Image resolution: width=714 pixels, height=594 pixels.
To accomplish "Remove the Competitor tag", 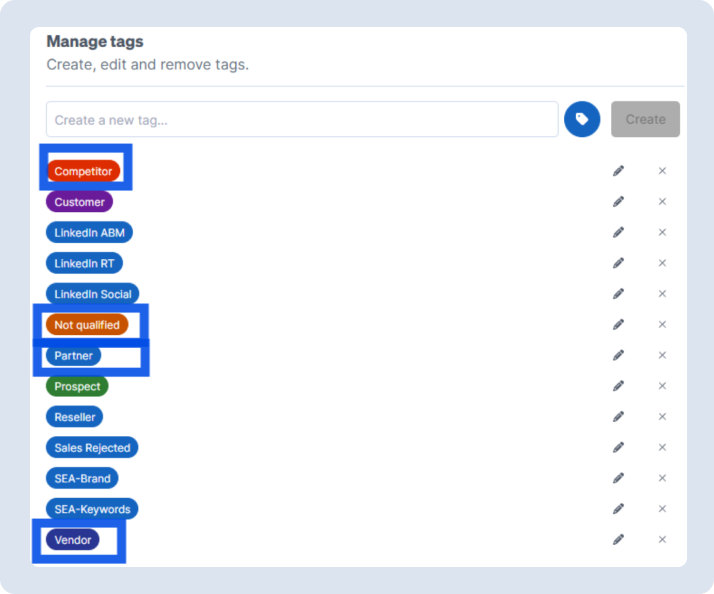I will click(662, 171).
